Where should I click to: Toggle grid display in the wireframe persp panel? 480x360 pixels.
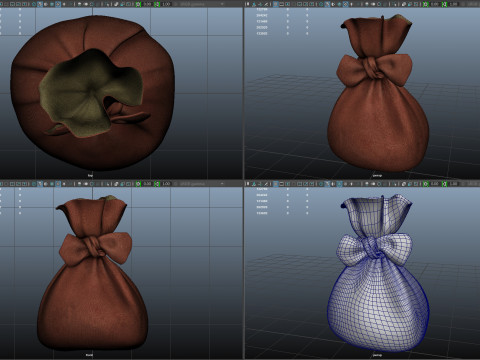coord(275,184)
